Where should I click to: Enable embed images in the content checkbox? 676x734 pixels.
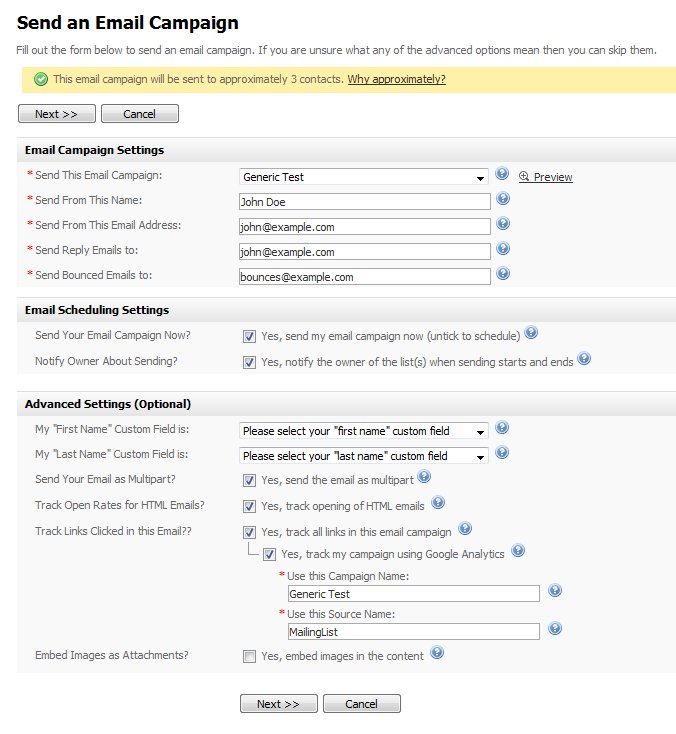pos(250,656)
